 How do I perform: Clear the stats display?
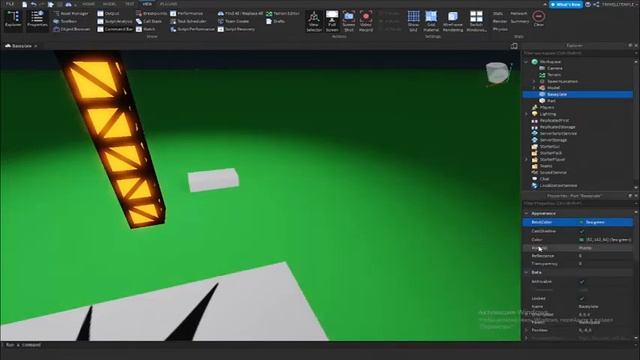[x=539, y=19]
